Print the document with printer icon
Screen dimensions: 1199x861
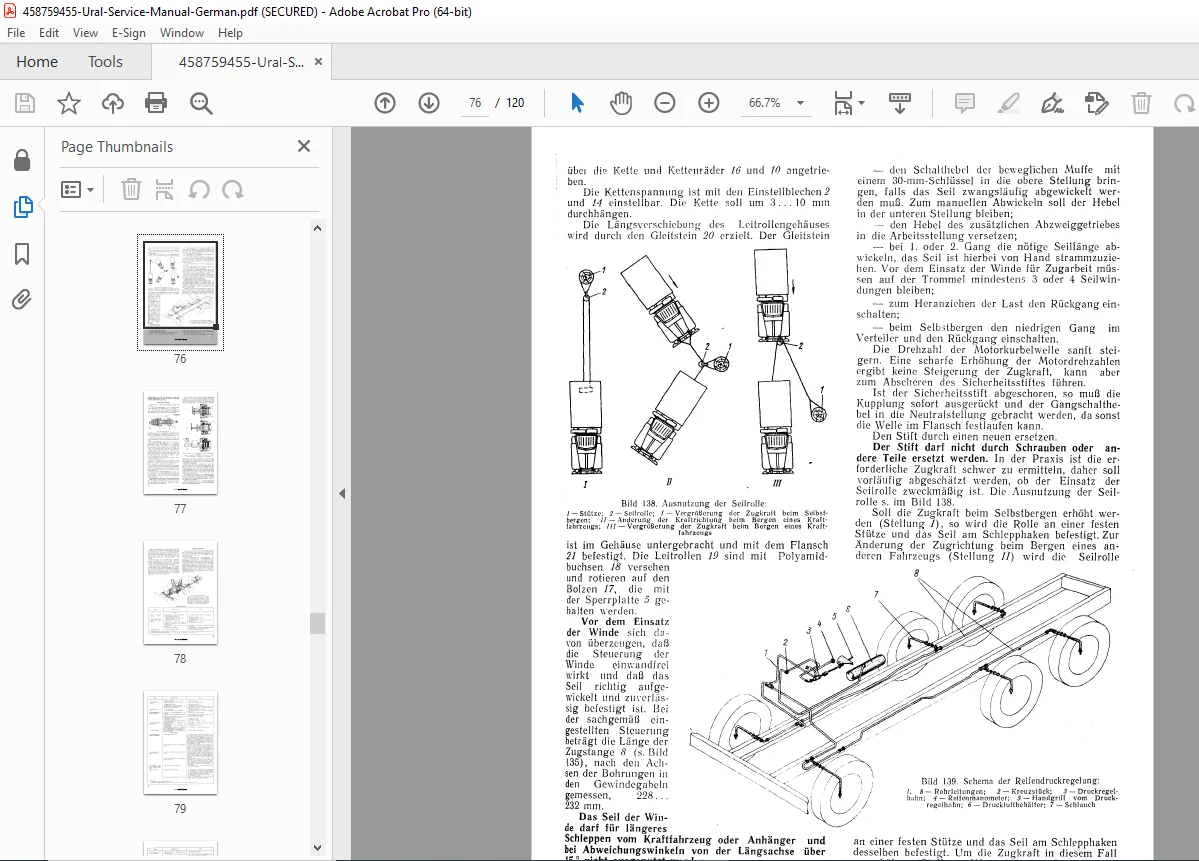tap(156, 102)
